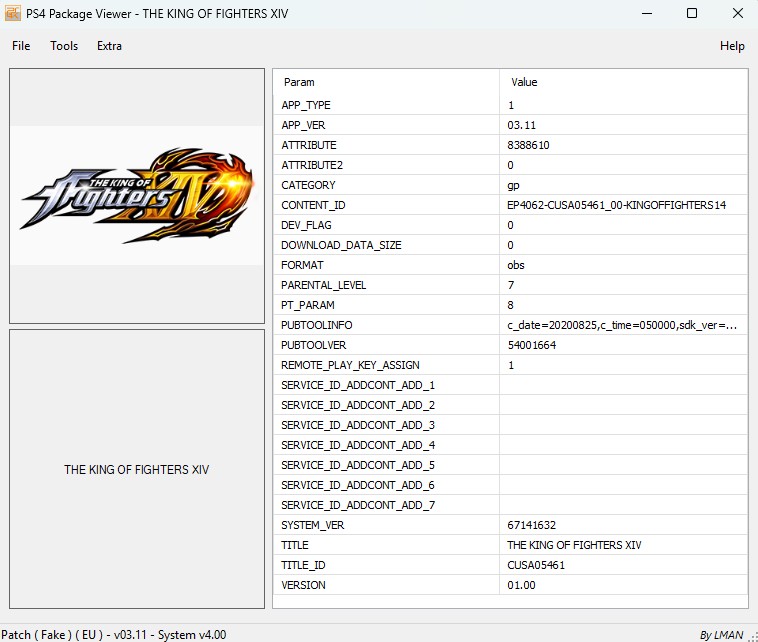758x642 pixels.
Task: Select the TITLE value THE KING OF FIGHTERS XIV
Action: pyautogui.click(x=574, y=545)
